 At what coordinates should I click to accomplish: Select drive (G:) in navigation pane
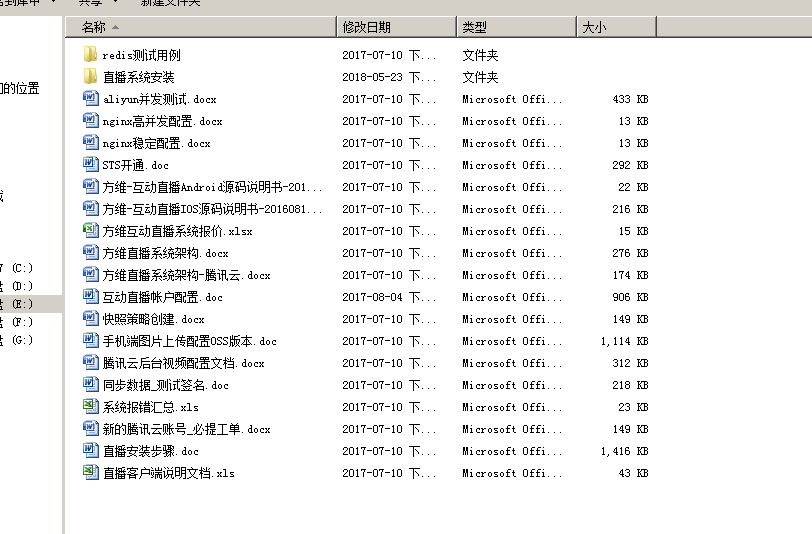[x=22, y=340]
